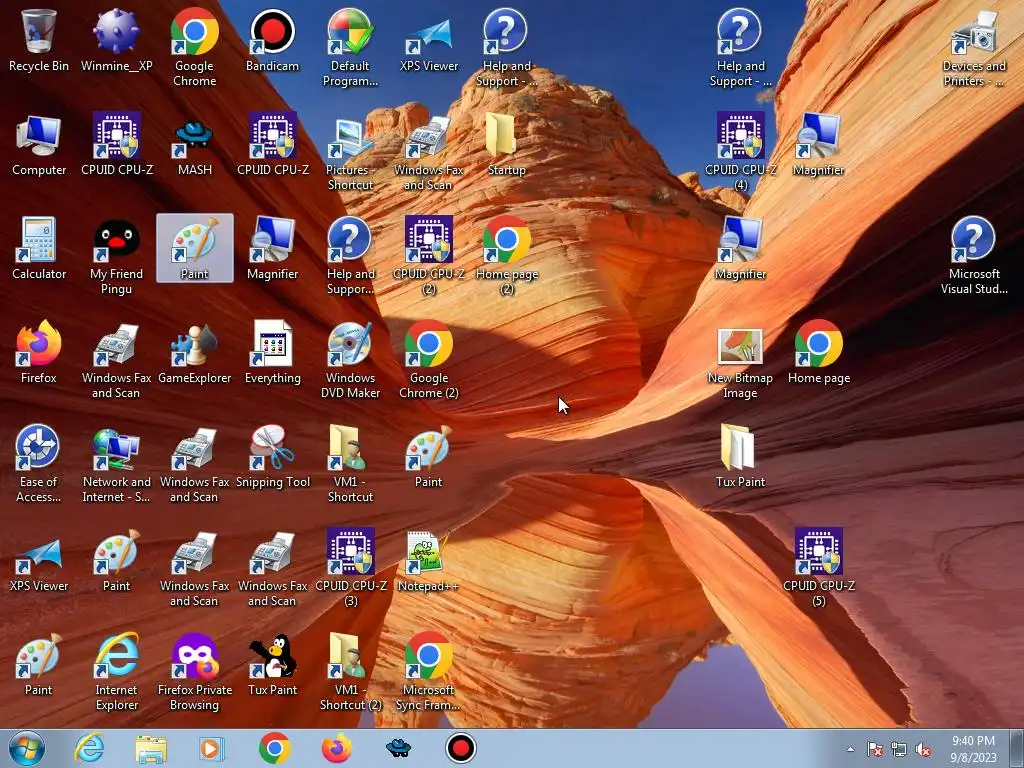Open the Windows Start menu orb

(27, 748)
